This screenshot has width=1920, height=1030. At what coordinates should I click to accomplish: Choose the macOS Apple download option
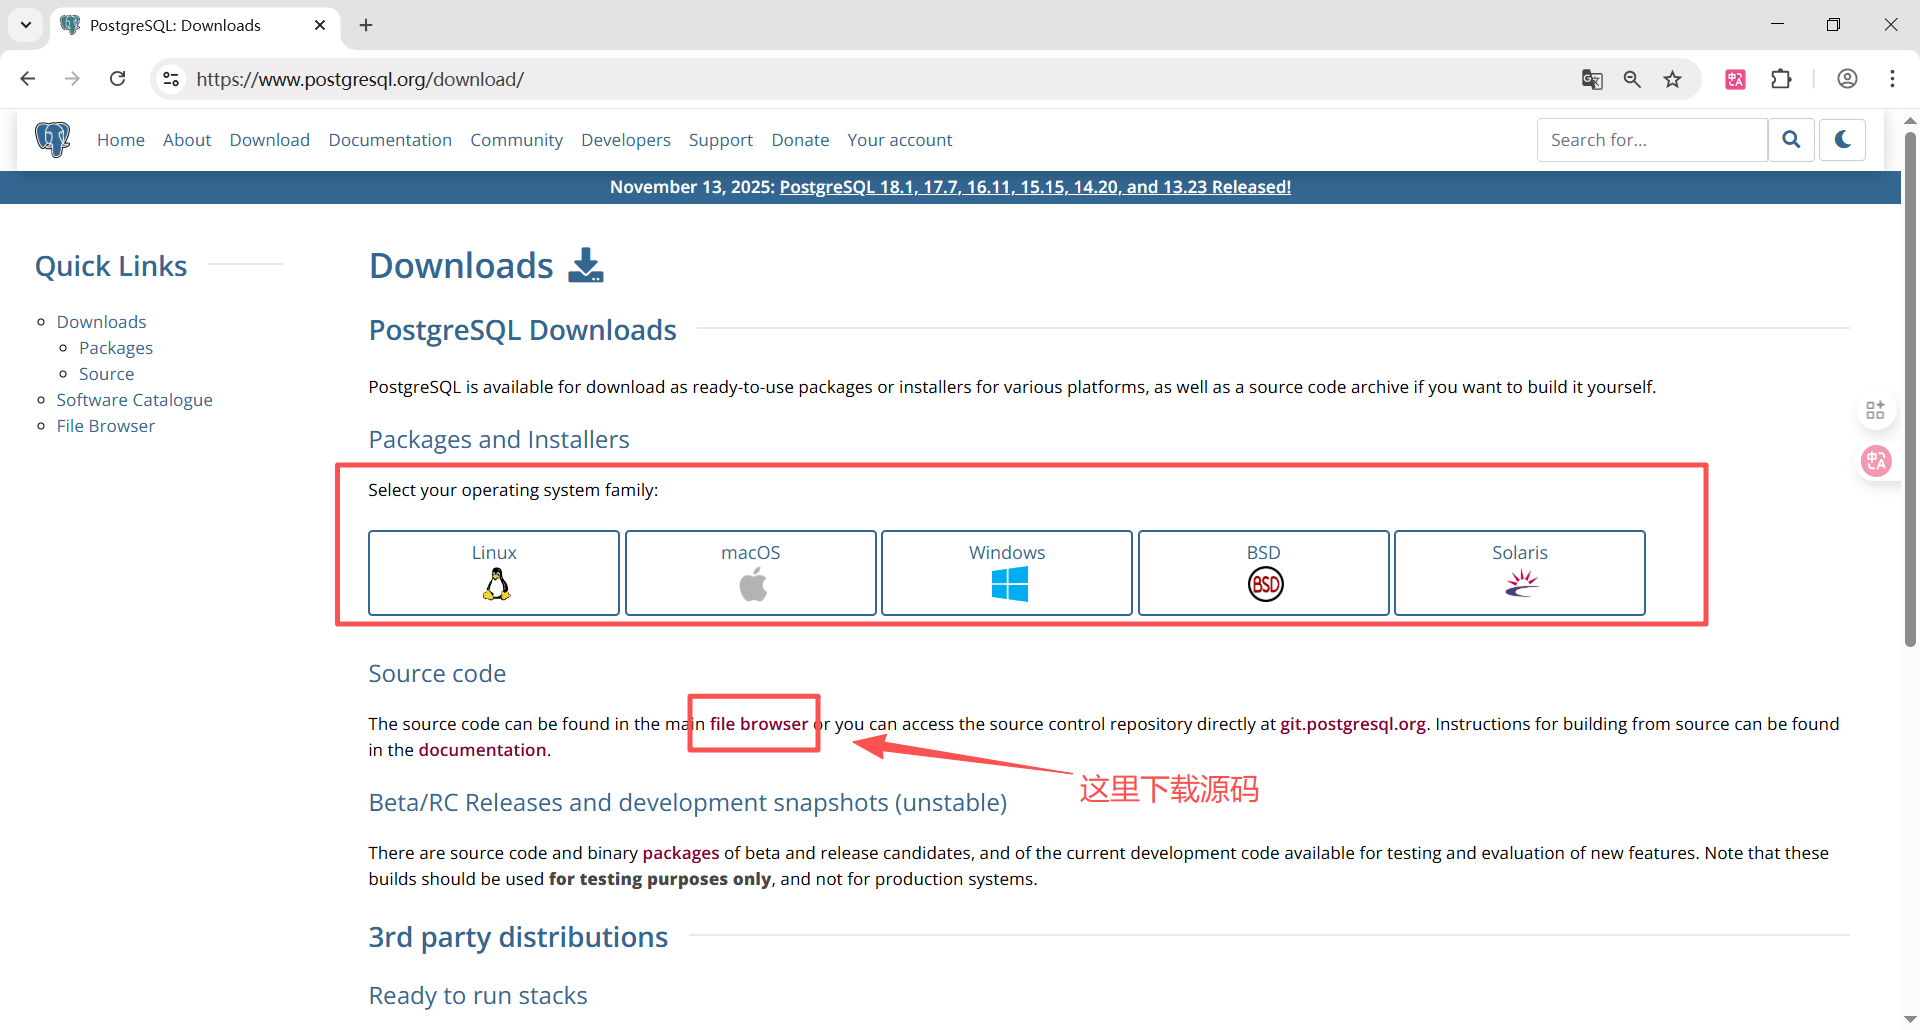coord(750,573)
